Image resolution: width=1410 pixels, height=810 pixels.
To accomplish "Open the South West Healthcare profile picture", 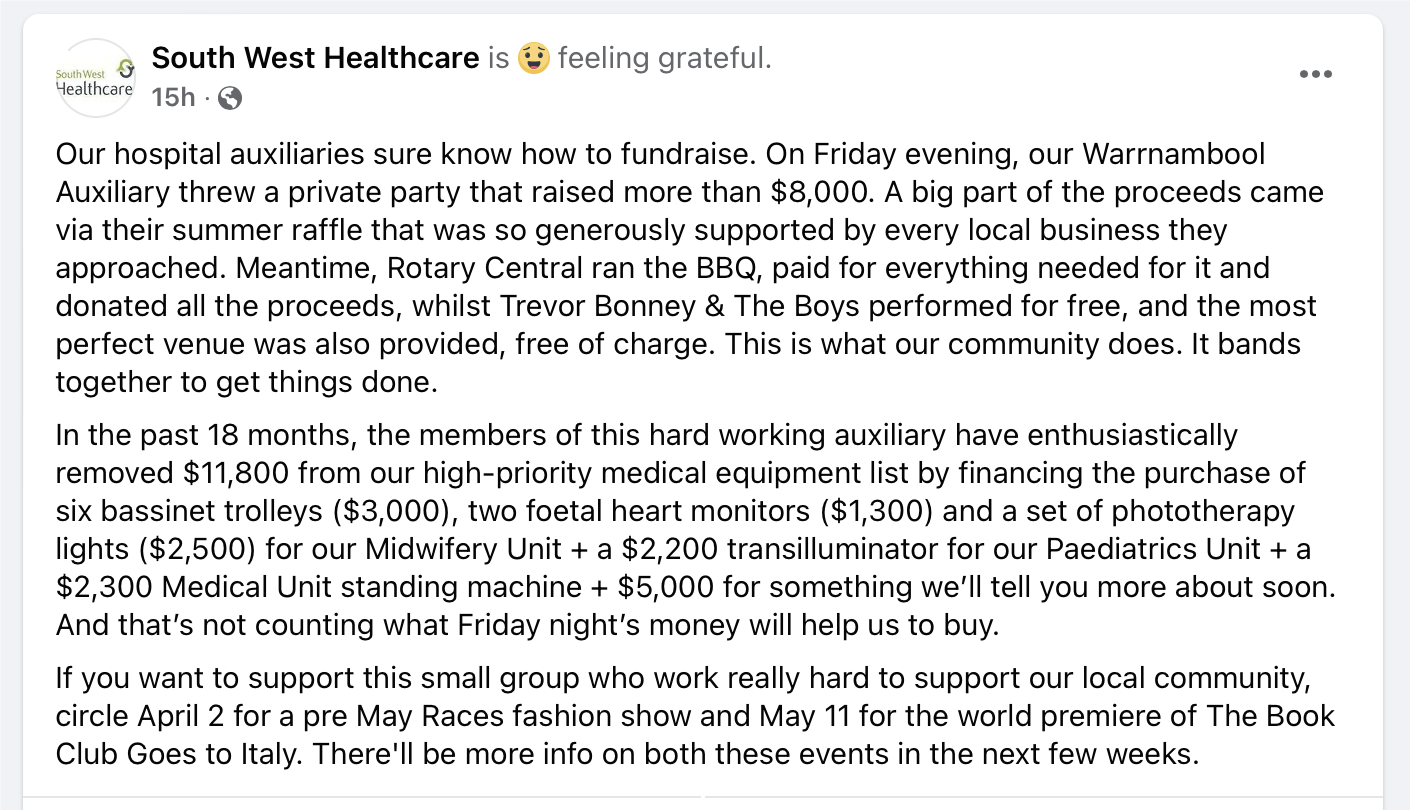I will pyautogui.click(x=95, y=78).
